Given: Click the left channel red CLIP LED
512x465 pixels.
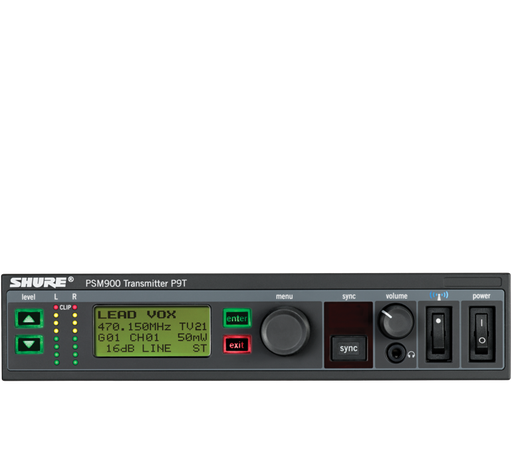Looking at the screenshot, I should tap(56, 307).
